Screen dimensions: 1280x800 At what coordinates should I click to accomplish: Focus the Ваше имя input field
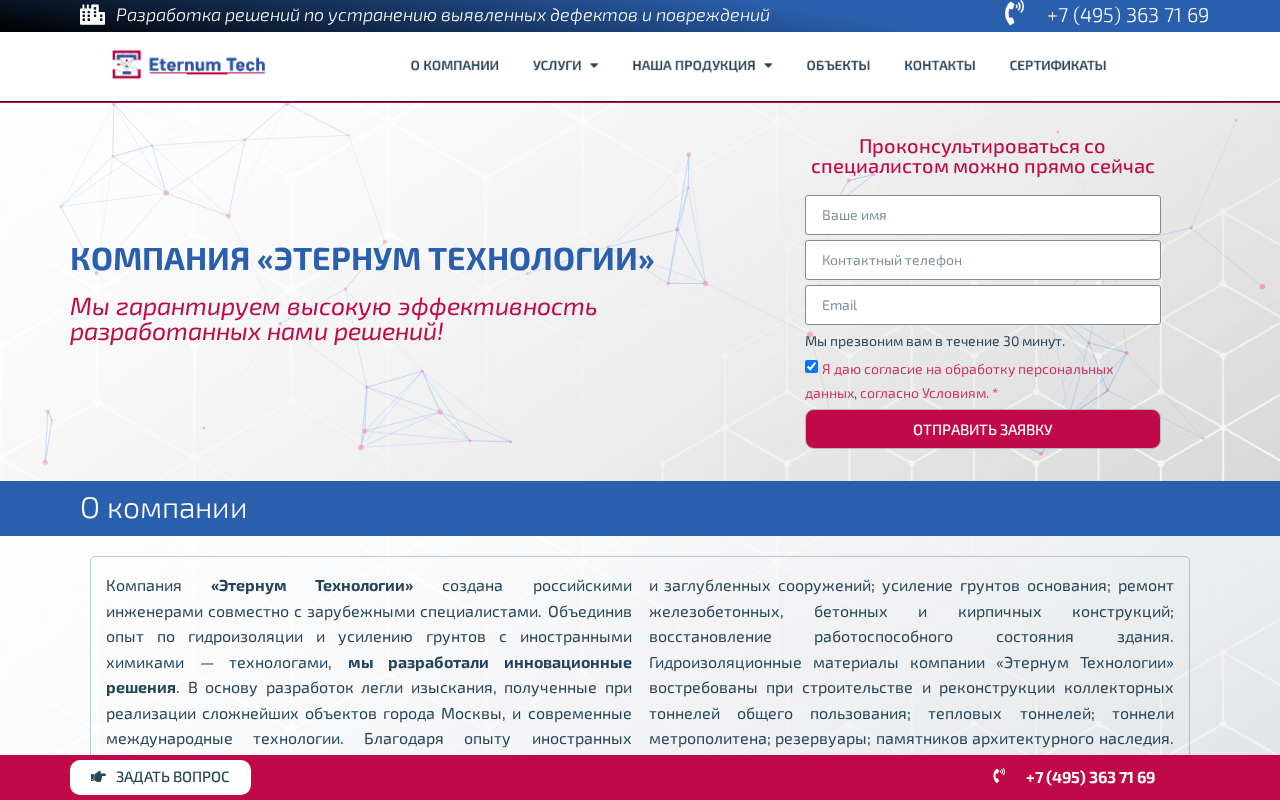click(982, 215)
